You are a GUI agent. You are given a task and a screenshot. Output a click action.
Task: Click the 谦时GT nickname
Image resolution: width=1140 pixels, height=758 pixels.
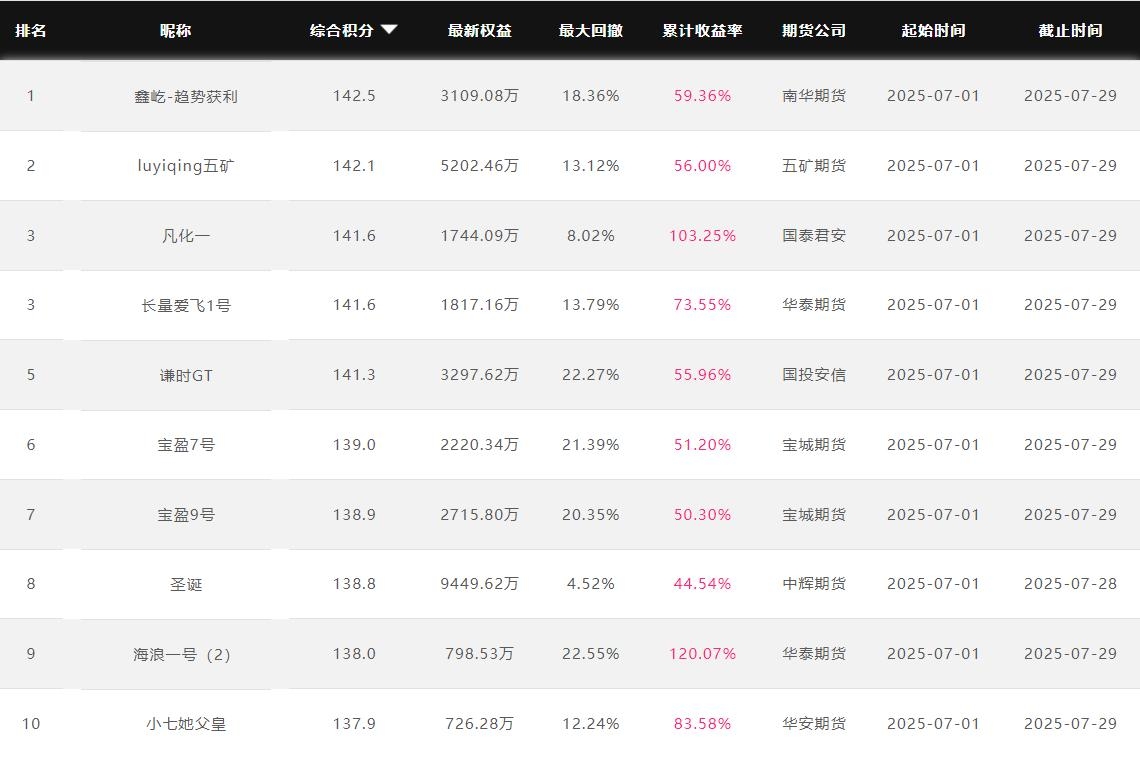(186, 375)
